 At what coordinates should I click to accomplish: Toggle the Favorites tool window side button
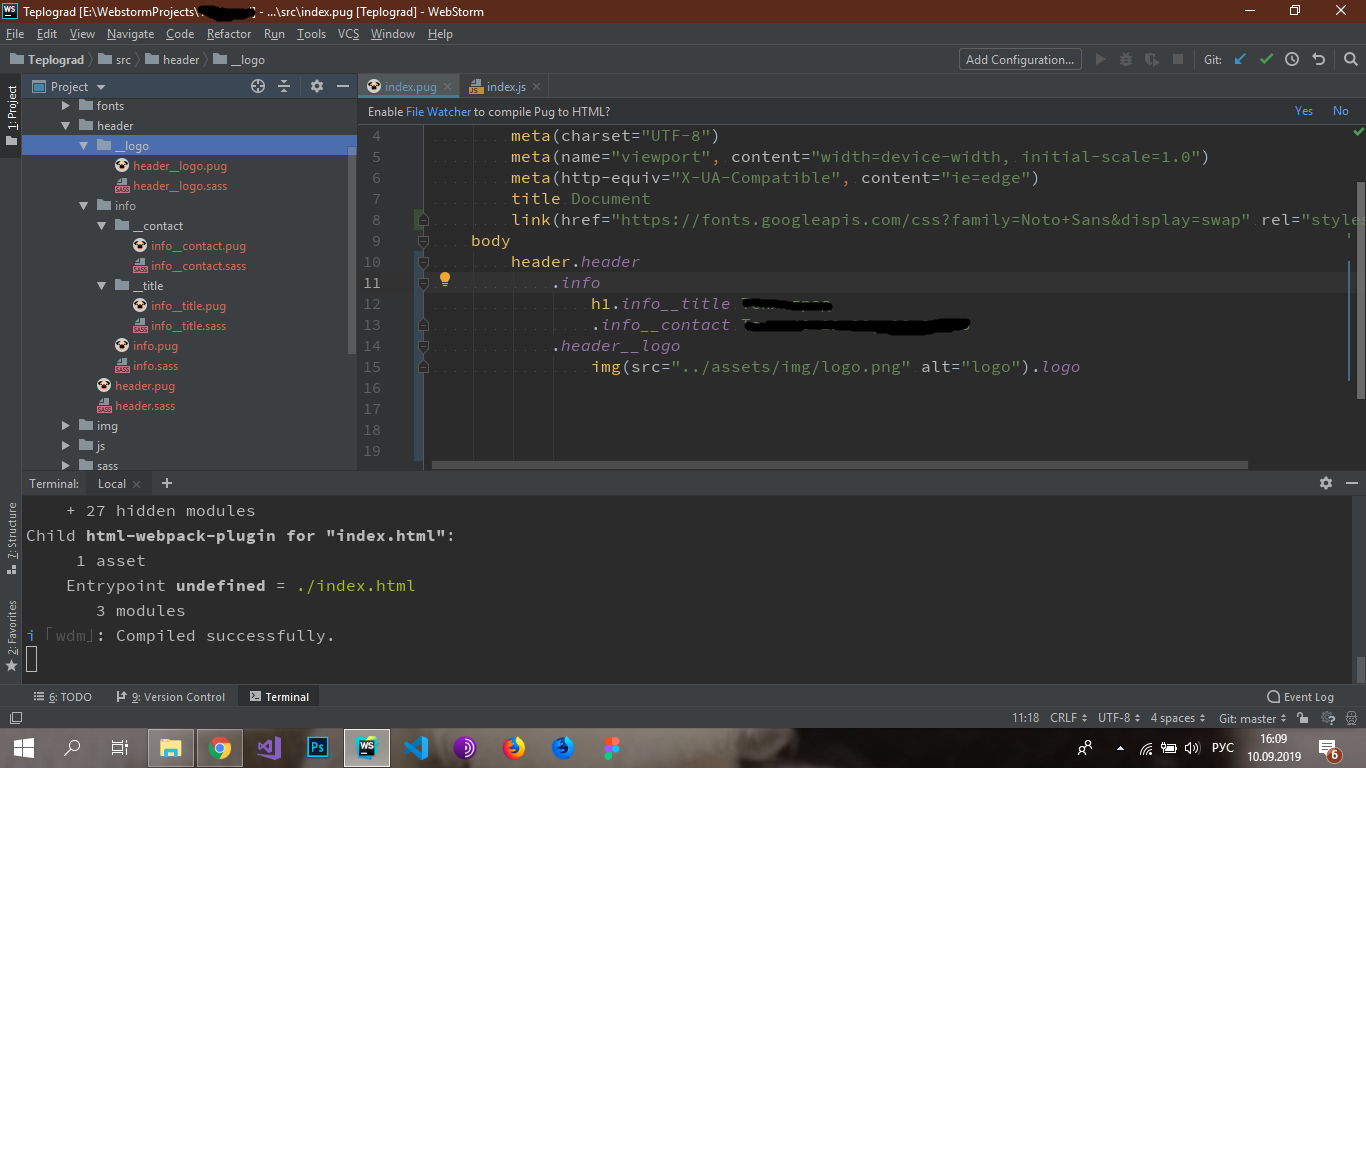click(x=12, y=635)
